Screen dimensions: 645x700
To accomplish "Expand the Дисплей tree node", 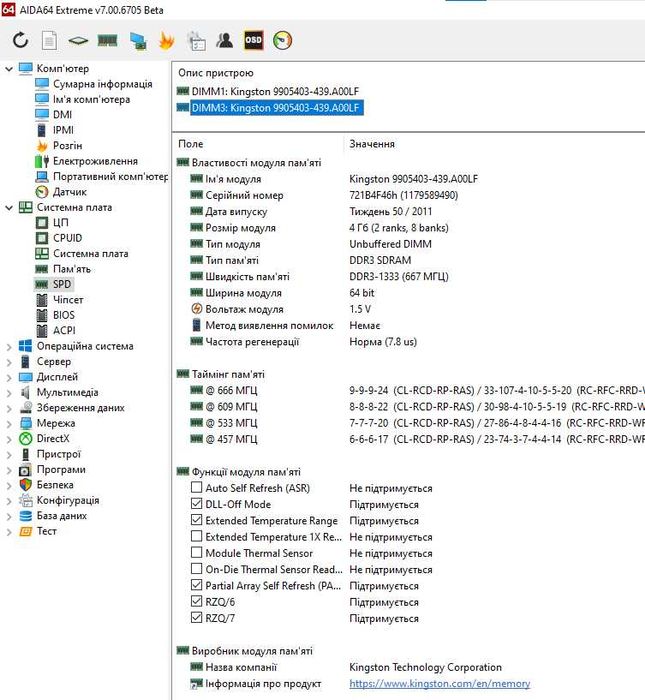I will coord(8,377).
